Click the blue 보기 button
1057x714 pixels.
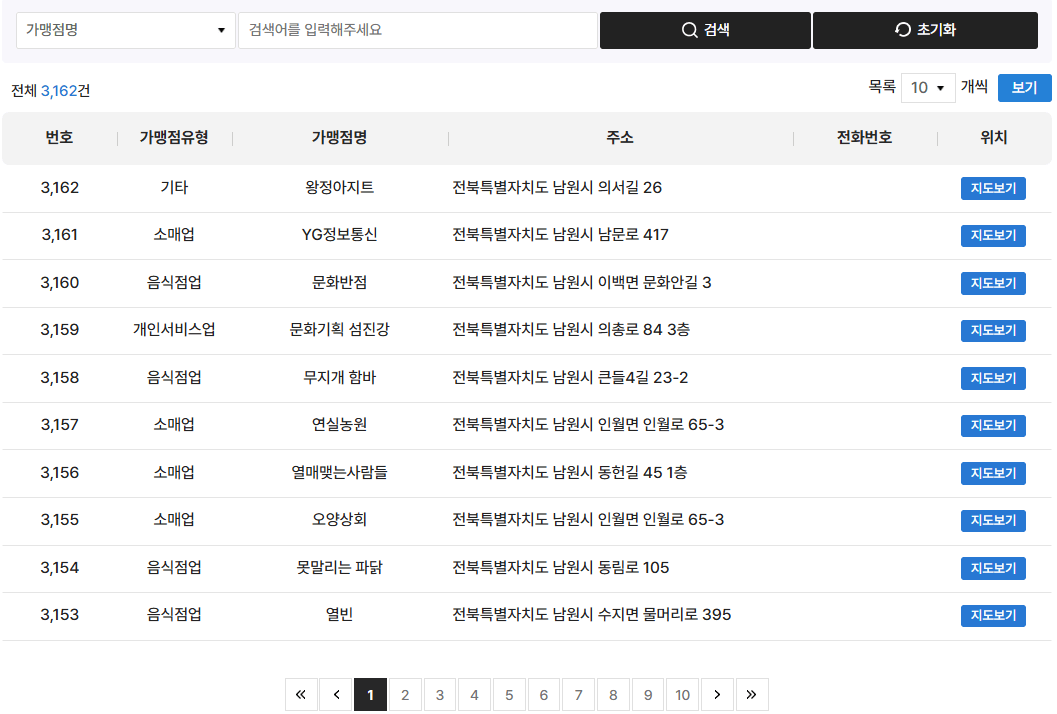1024,88
